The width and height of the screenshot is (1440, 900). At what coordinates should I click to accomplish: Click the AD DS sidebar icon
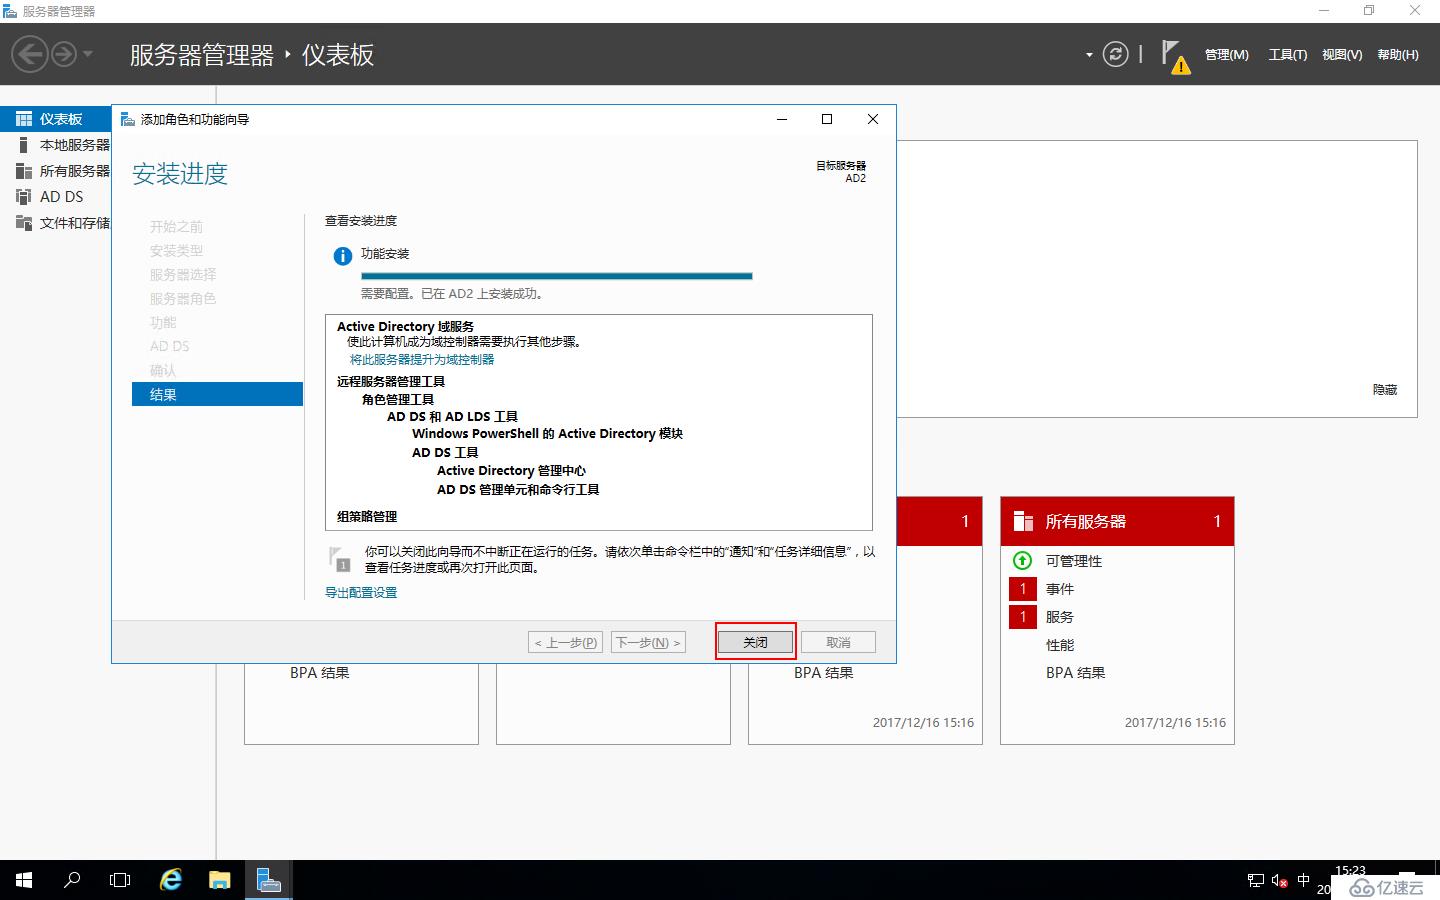click(24, 197)
